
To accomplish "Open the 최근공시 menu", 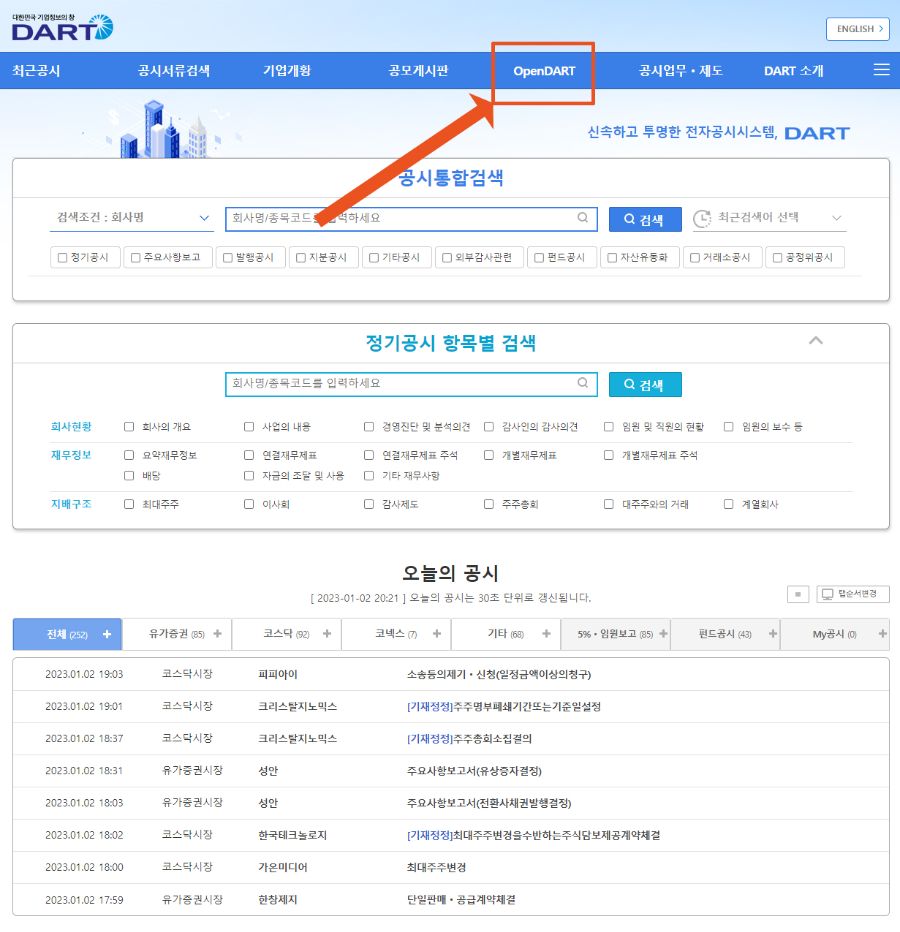I will [x=36, y=71].
